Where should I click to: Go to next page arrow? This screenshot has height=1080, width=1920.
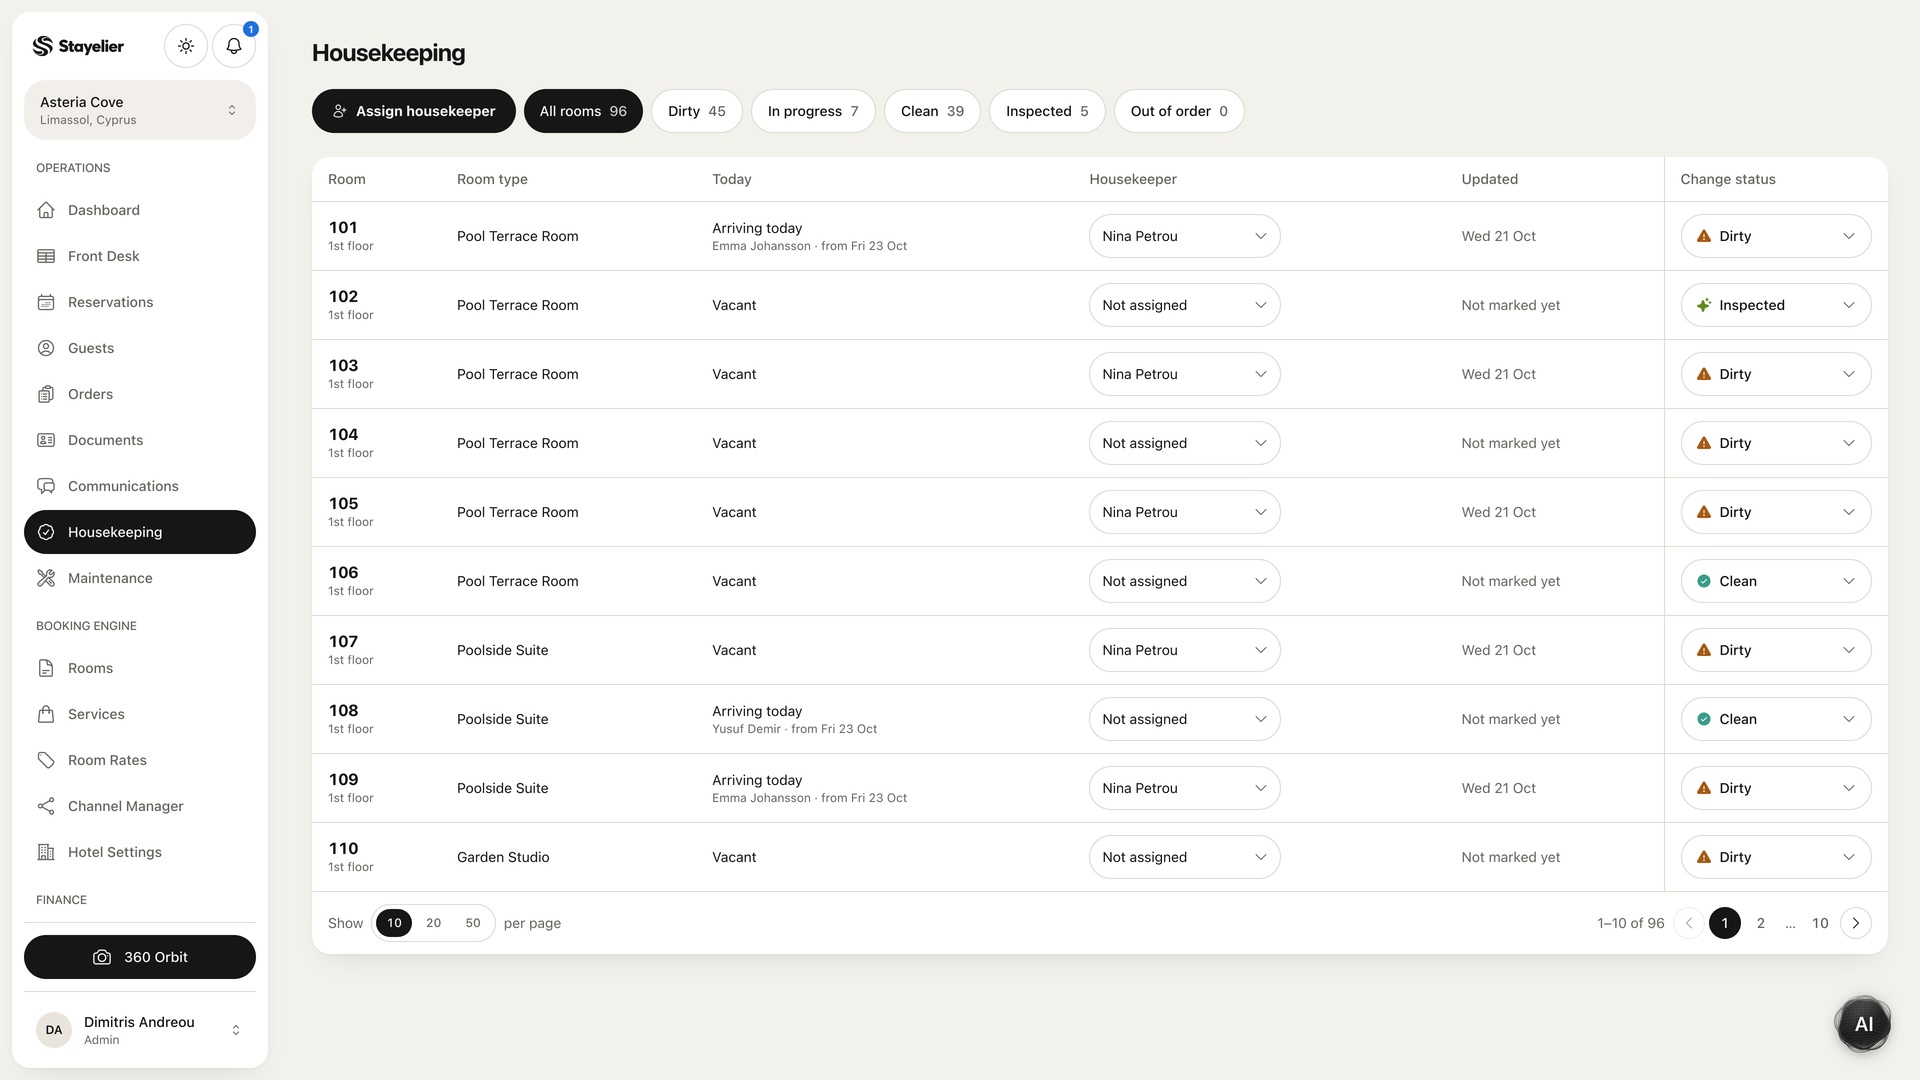[1856, 923]
